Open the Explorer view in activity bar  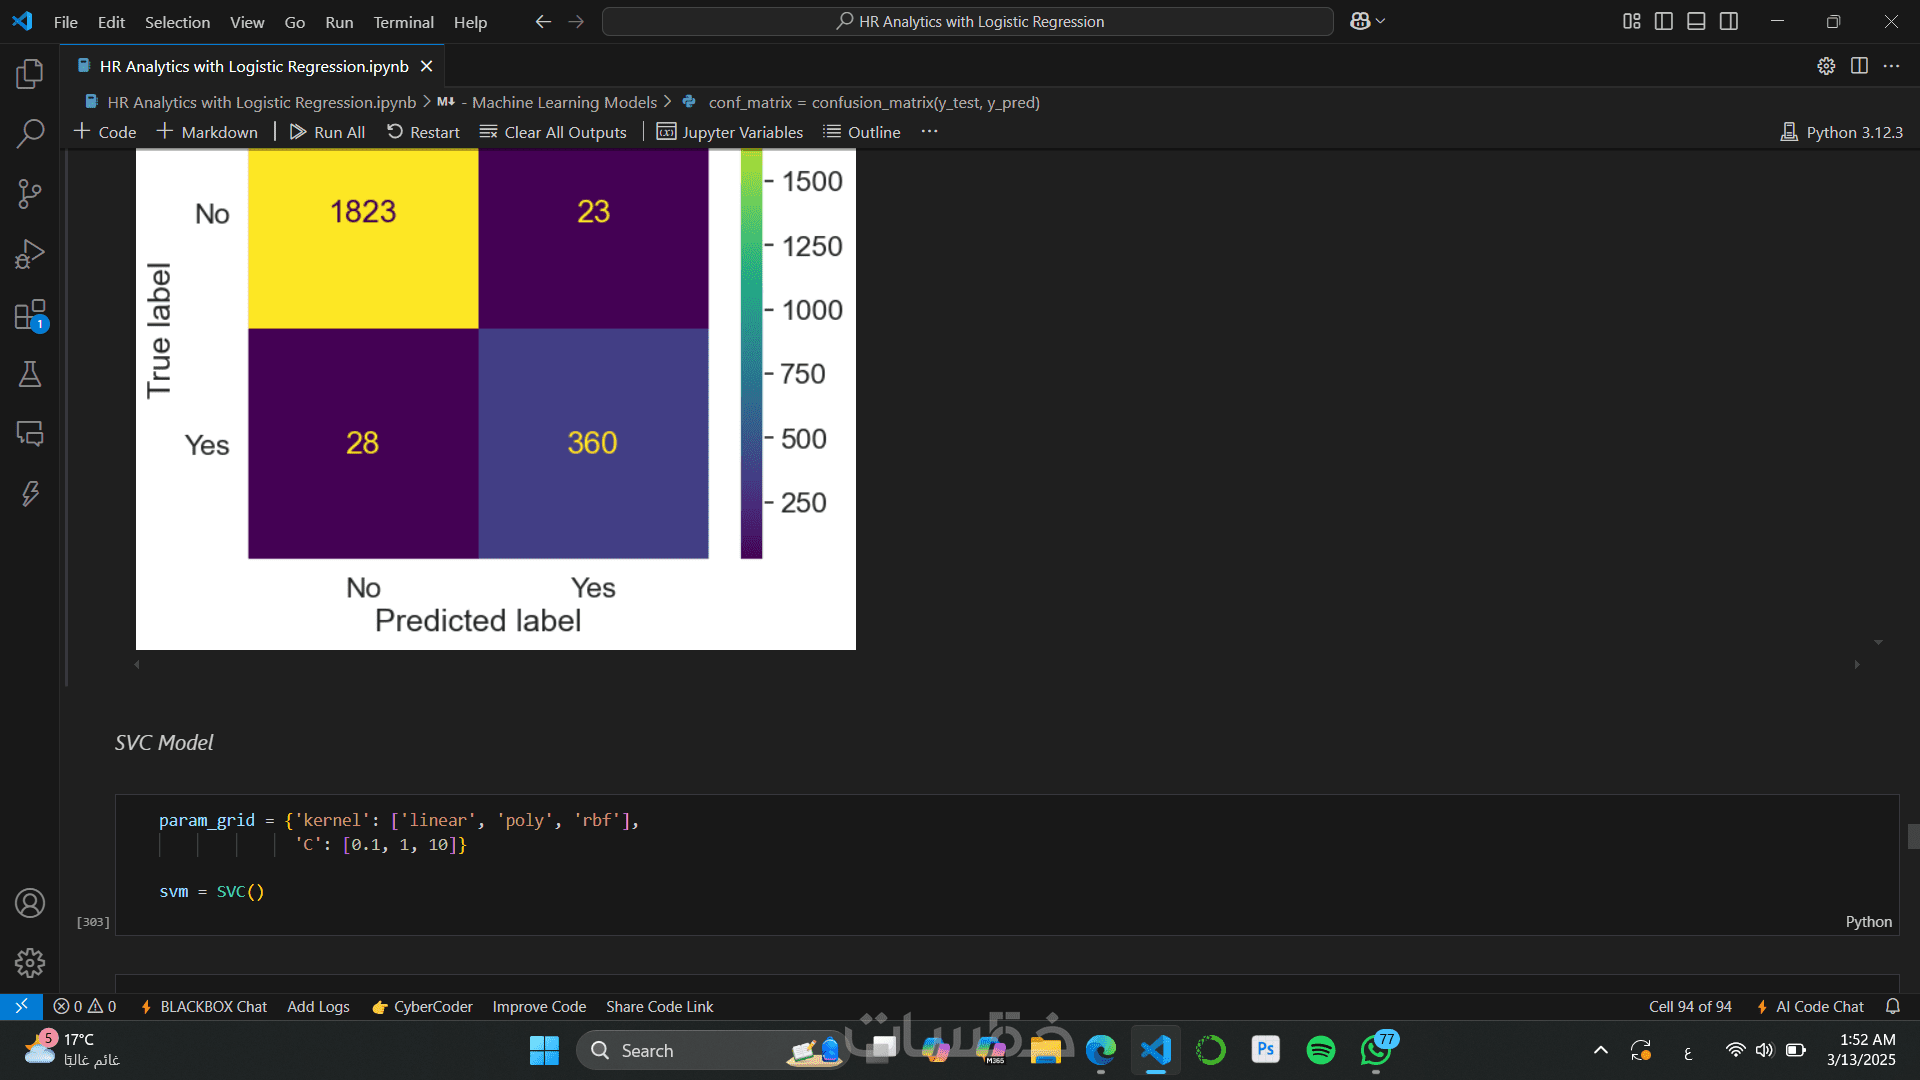[30, 73]
